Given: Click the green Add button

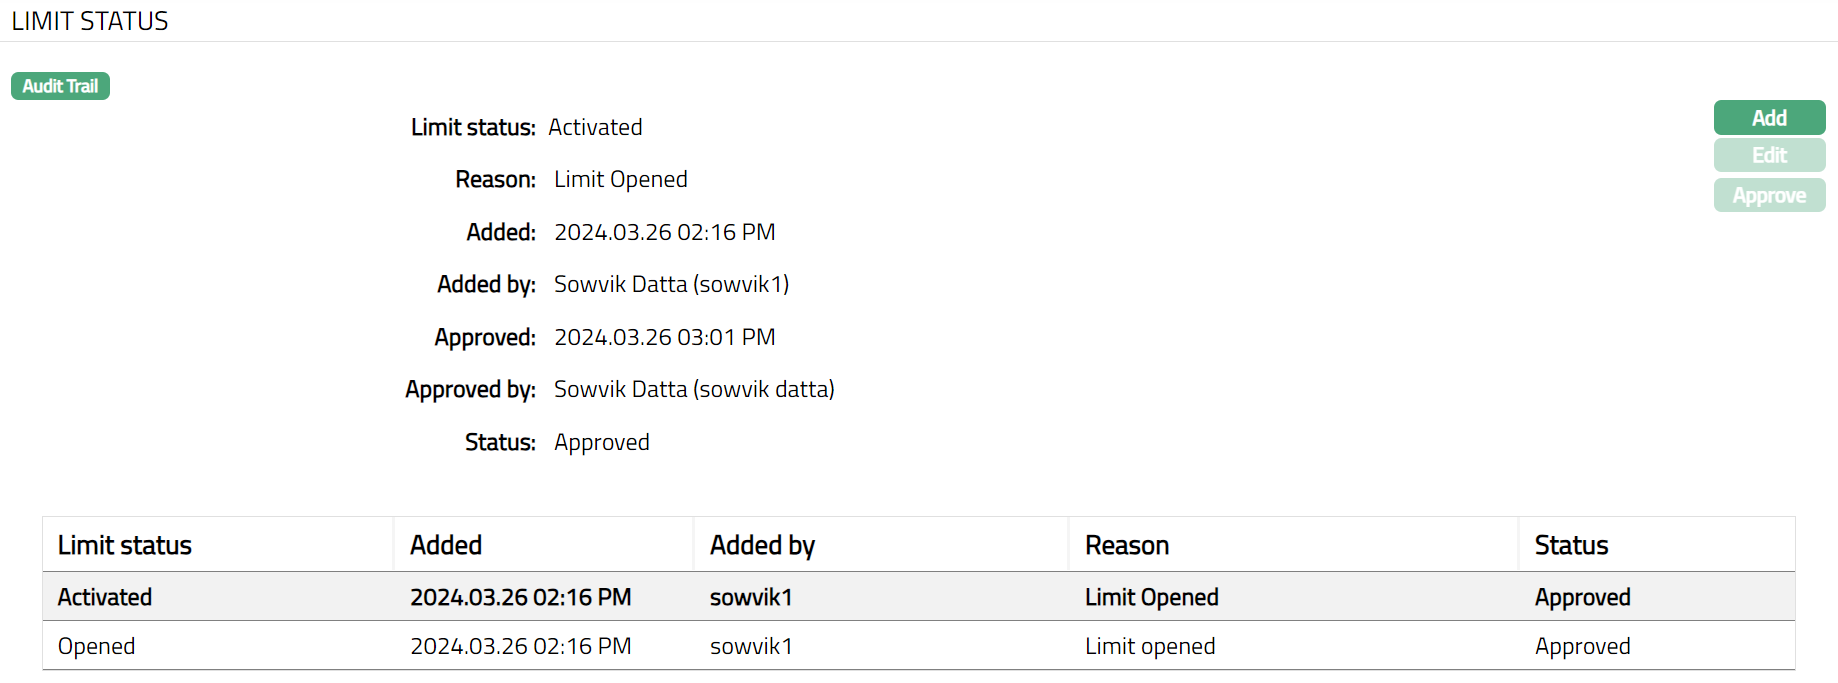Looking at the screenshot, I should click(x=1769, y=118).
